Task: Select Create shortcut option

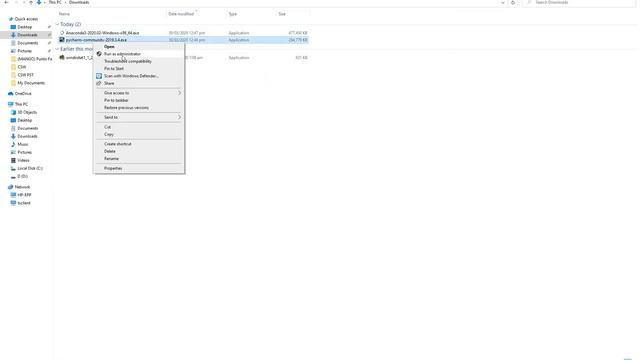Action: [x=118, y=144]
